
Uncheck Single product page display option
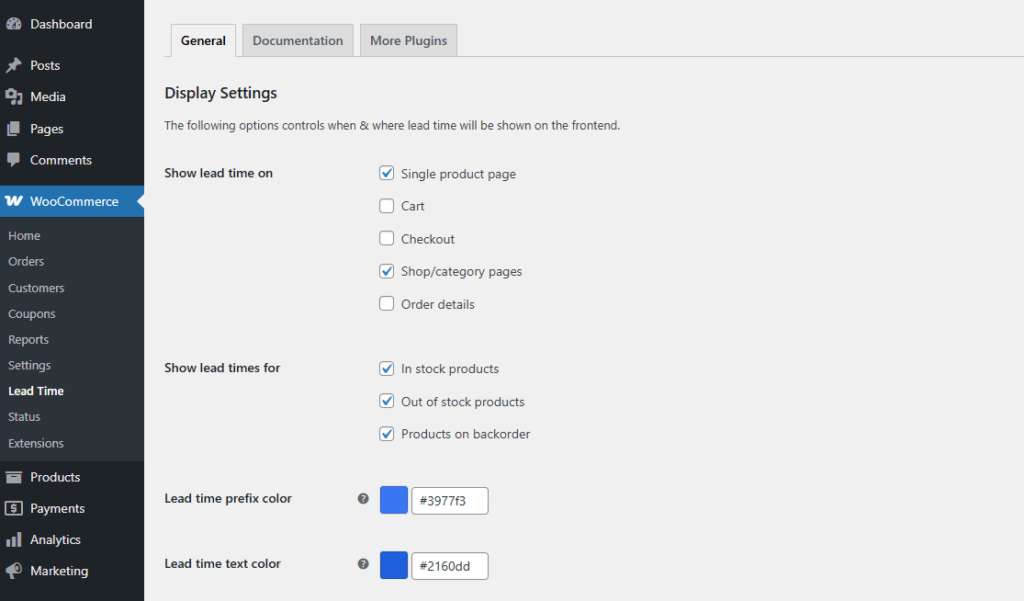[x=387, y=173]
